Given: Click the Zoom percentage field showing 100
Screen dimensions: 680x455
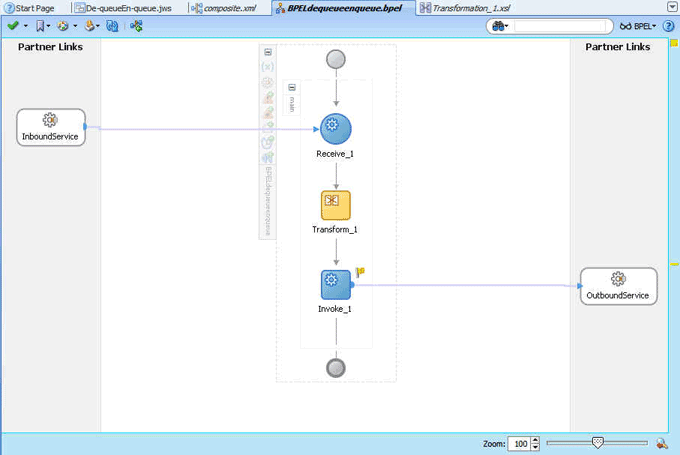Looking at the screenshot, I should (519, 444).
